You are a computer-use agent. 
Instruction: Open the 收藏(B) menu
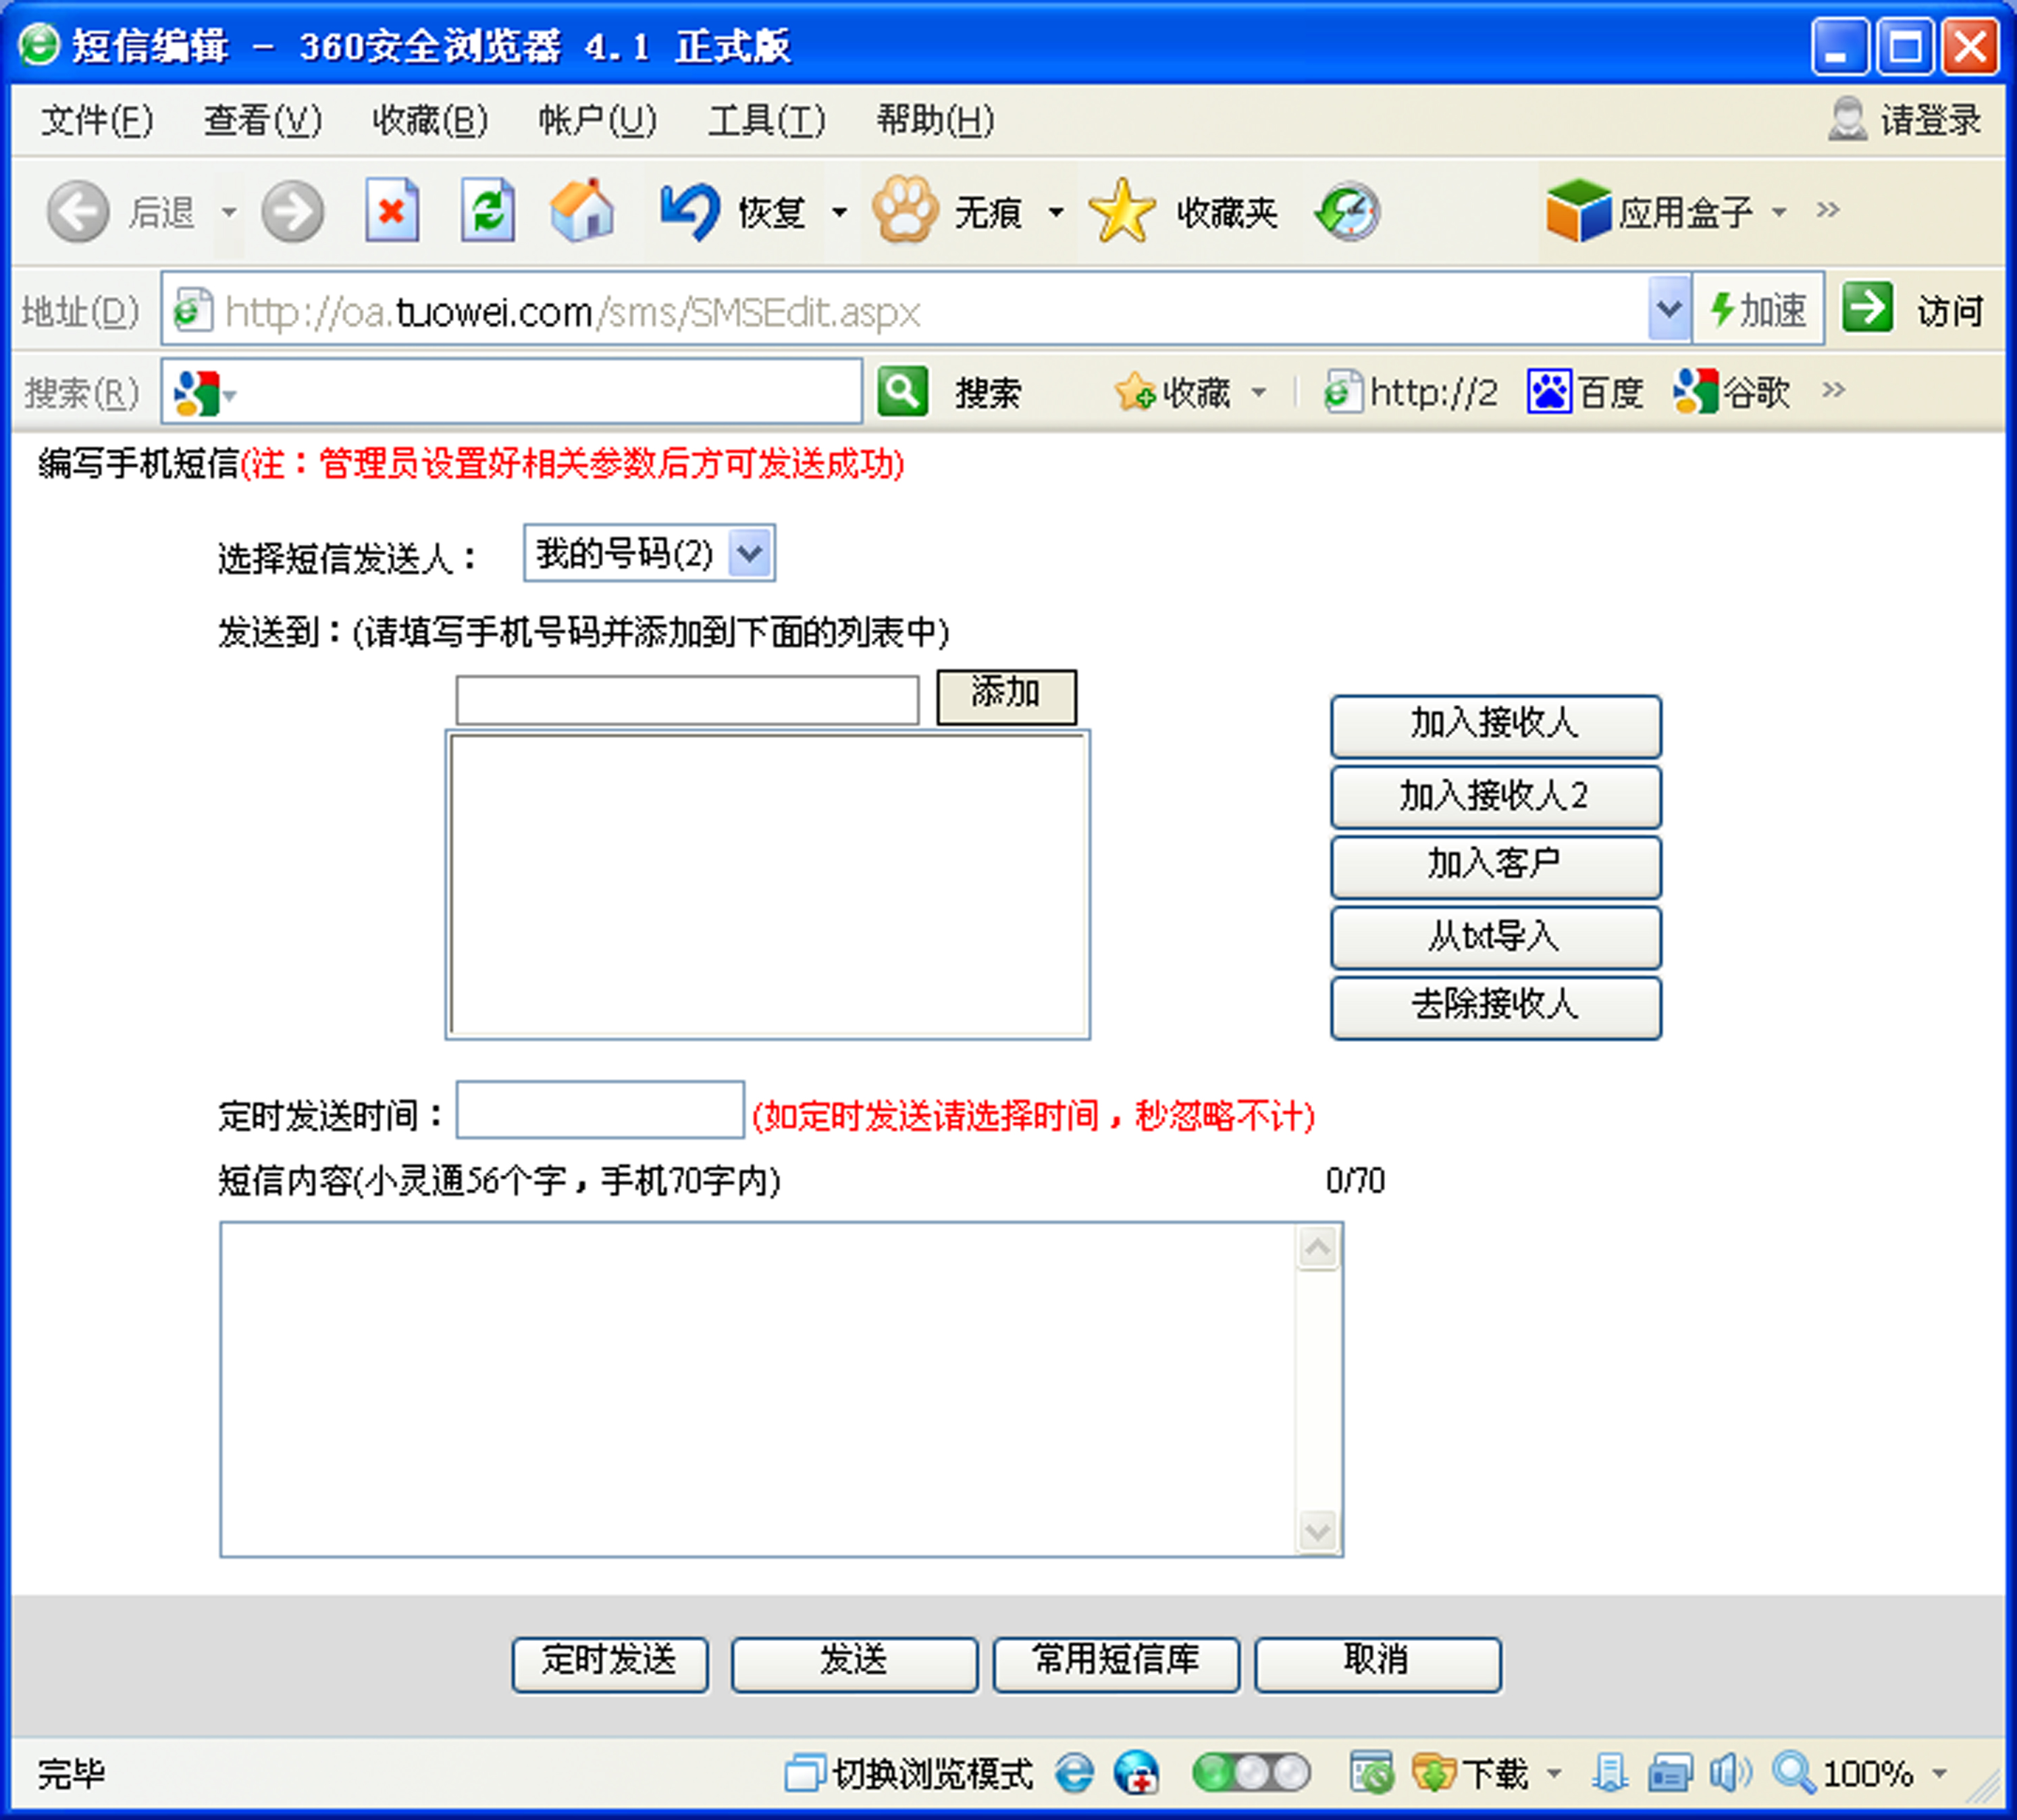pos(430,120)
